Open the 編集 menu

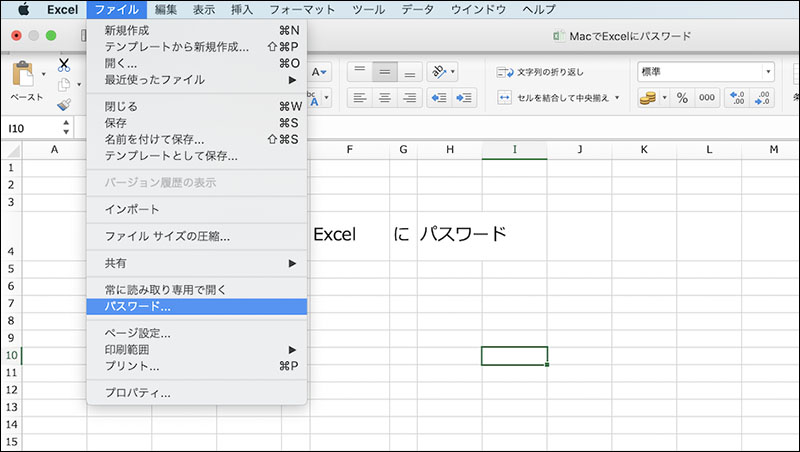pos(166,9)
